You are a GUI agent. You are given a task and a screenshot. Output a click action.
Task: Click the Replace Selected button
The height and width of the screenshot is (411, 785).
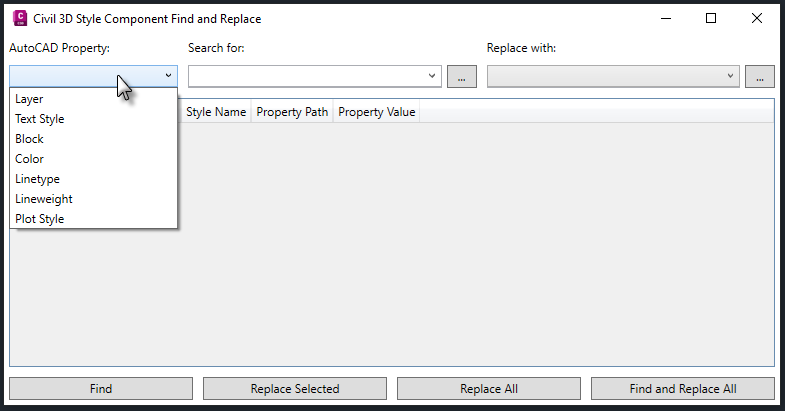[x=295, y=389]
